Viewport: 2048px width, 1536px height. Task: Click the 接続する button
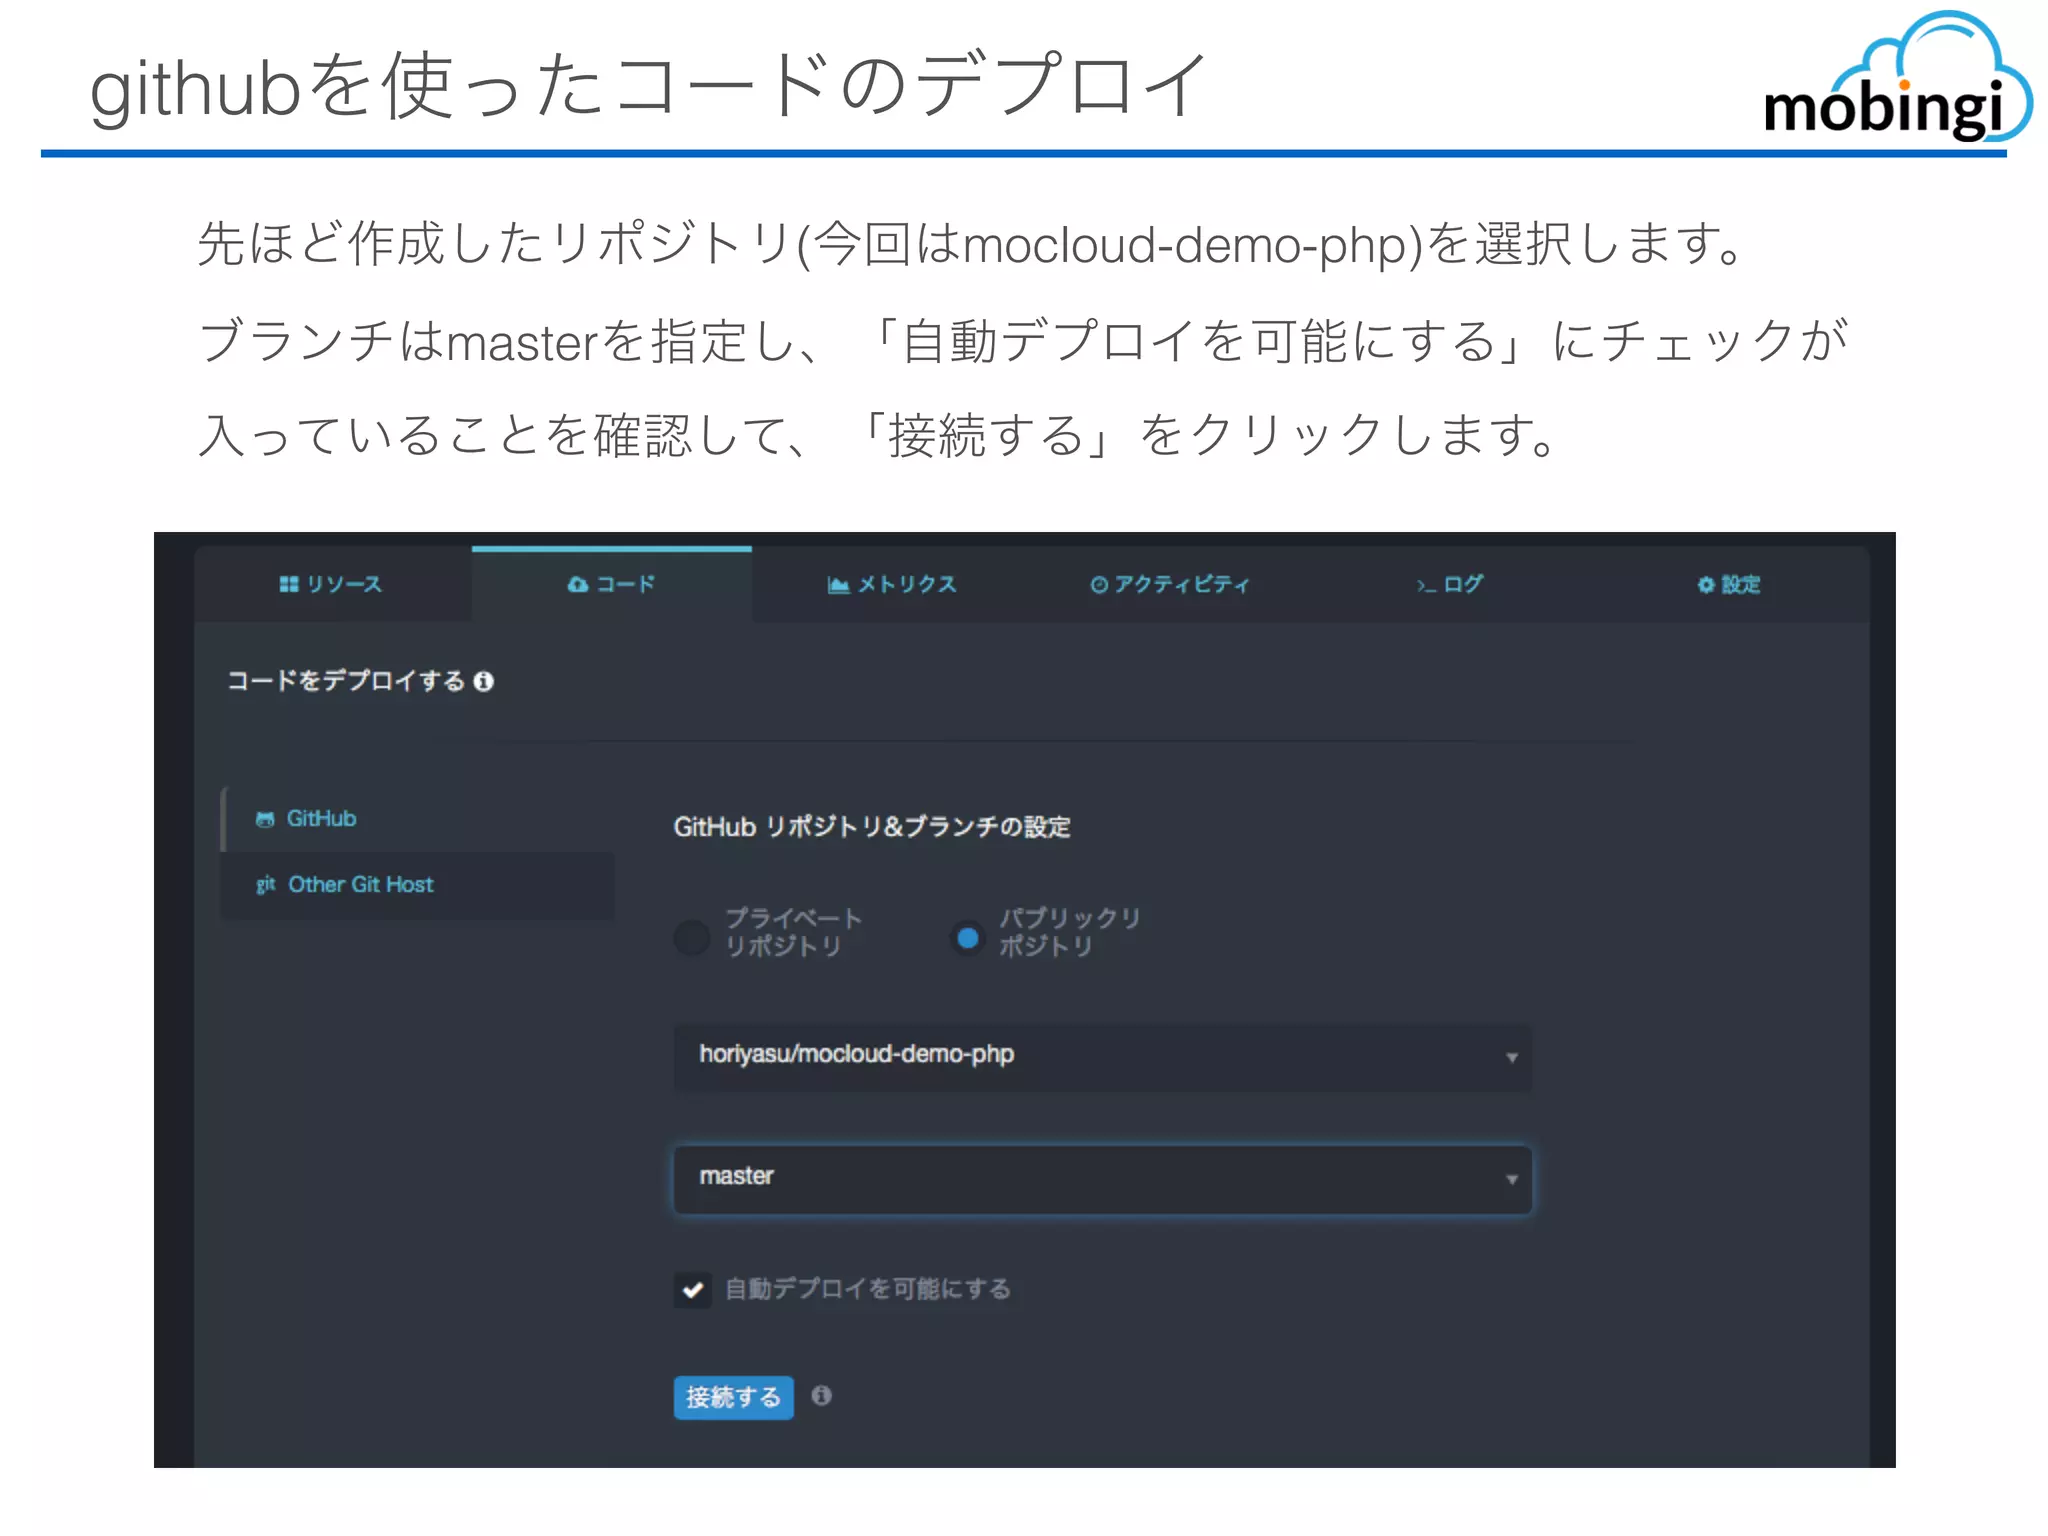coord(733,1396)
